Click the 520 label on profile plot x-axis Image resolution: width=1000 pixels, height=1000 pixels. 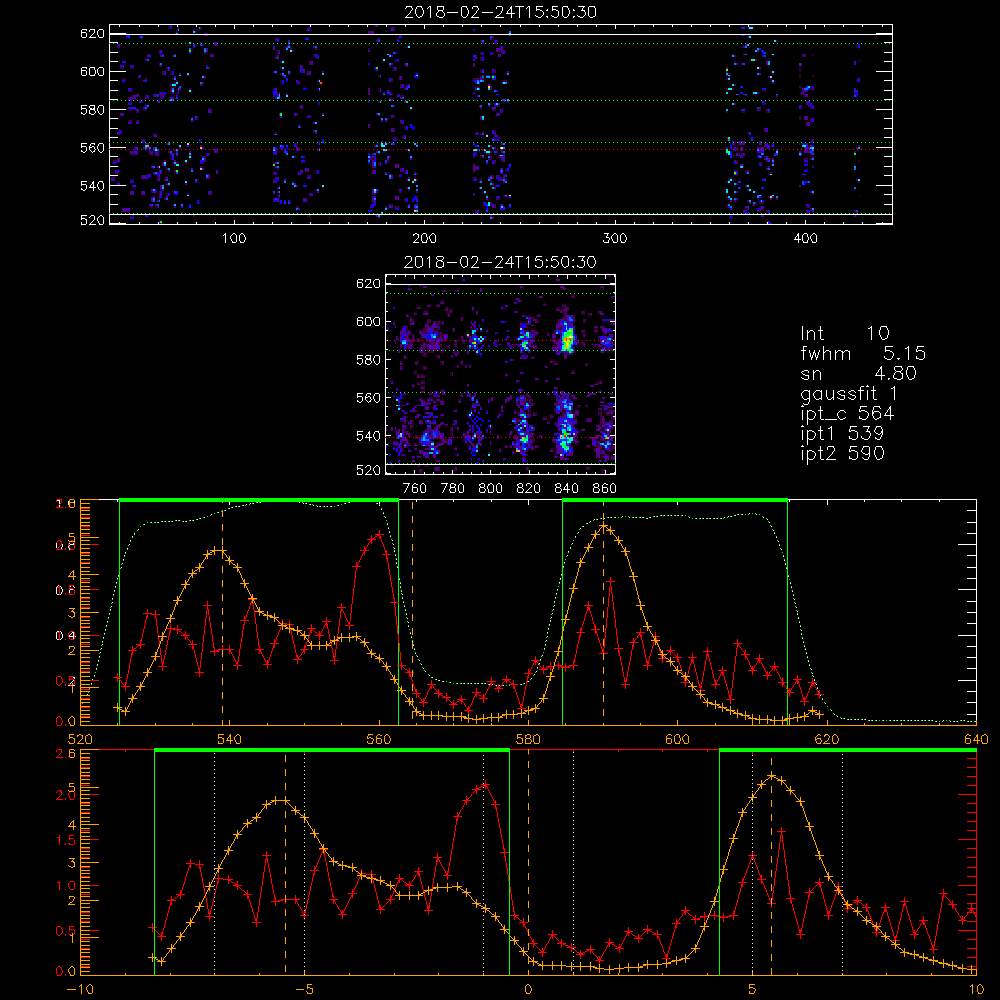80,740
